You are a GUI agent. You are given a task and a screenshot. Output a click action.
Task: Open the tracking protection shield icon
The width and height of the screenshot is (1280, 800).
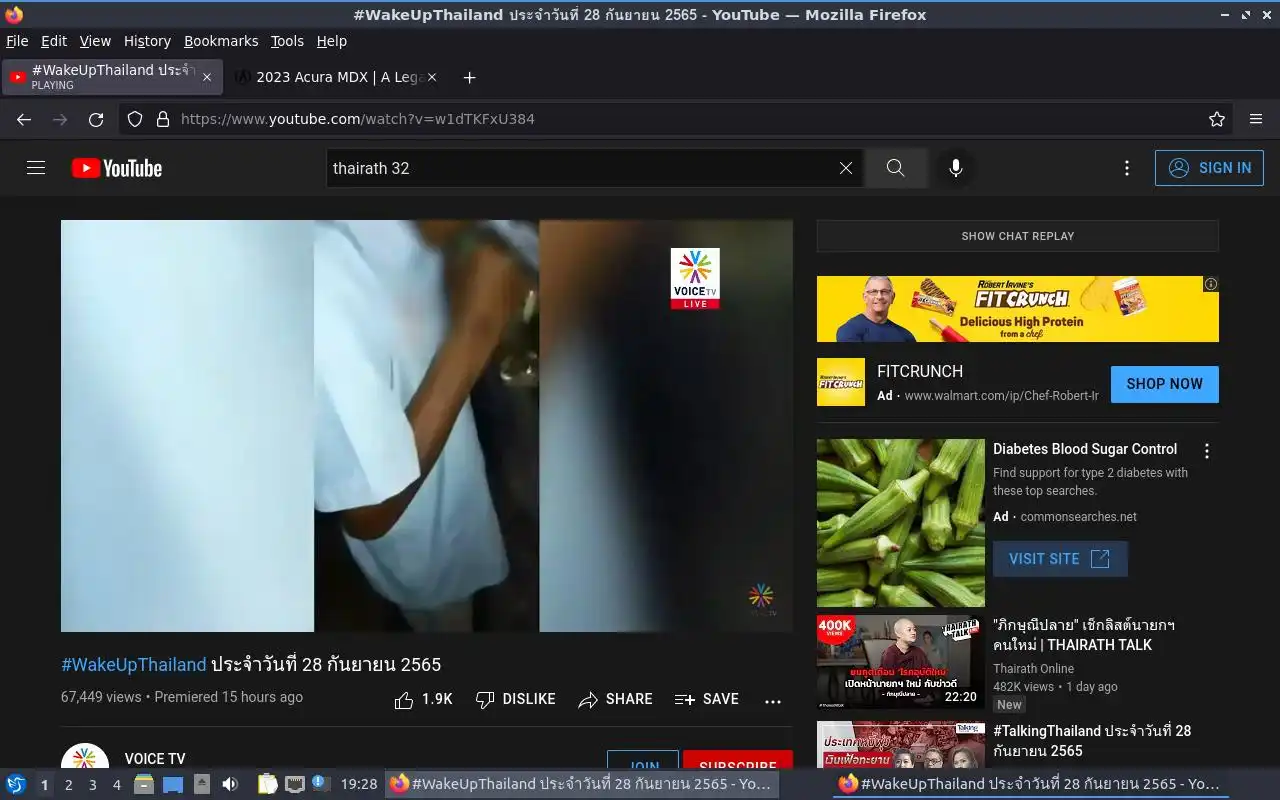(x=135, y=119)
